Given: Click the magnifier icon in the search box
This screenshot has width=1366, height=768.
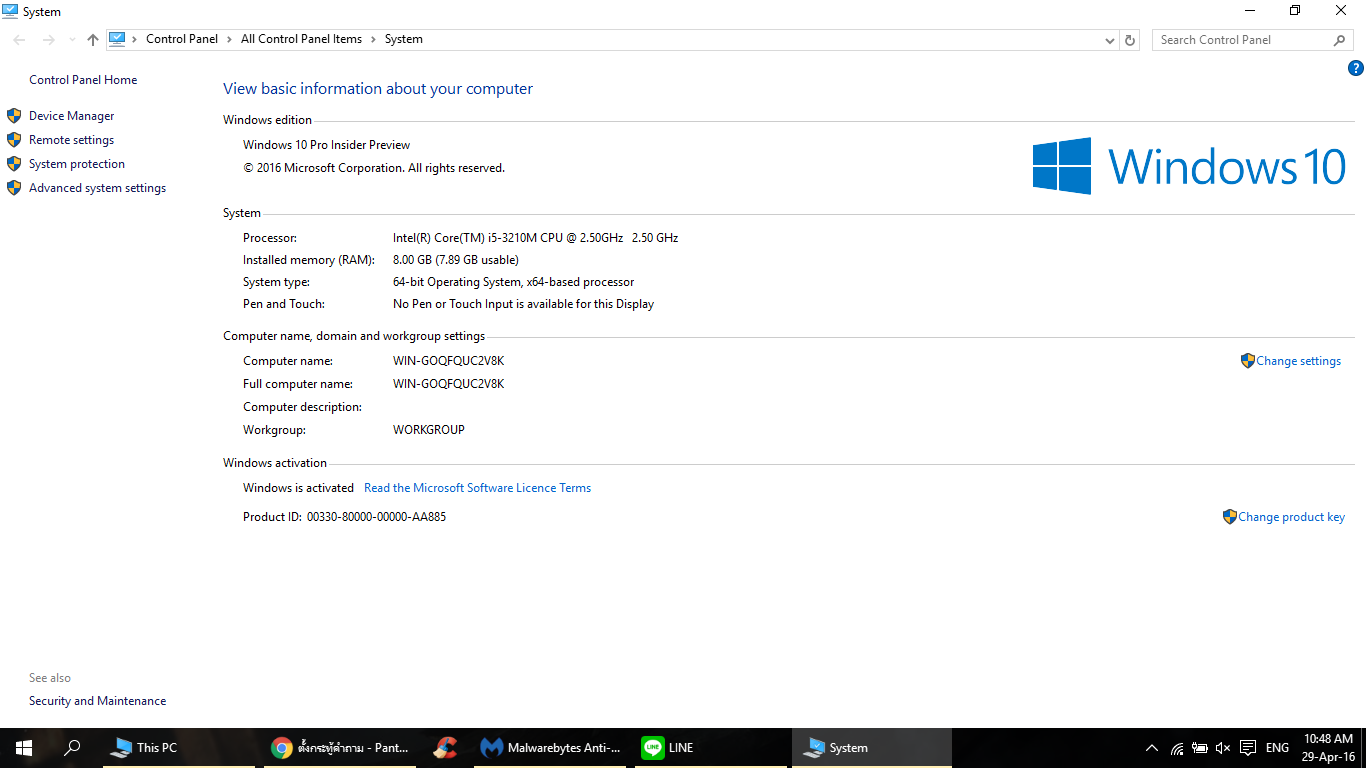Looking at the screenshot, I should [x=1340, y=40].
